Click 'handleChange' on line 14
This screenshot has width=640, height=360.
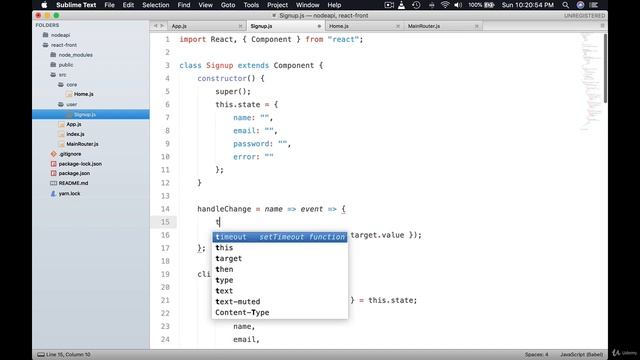(224, 209)
